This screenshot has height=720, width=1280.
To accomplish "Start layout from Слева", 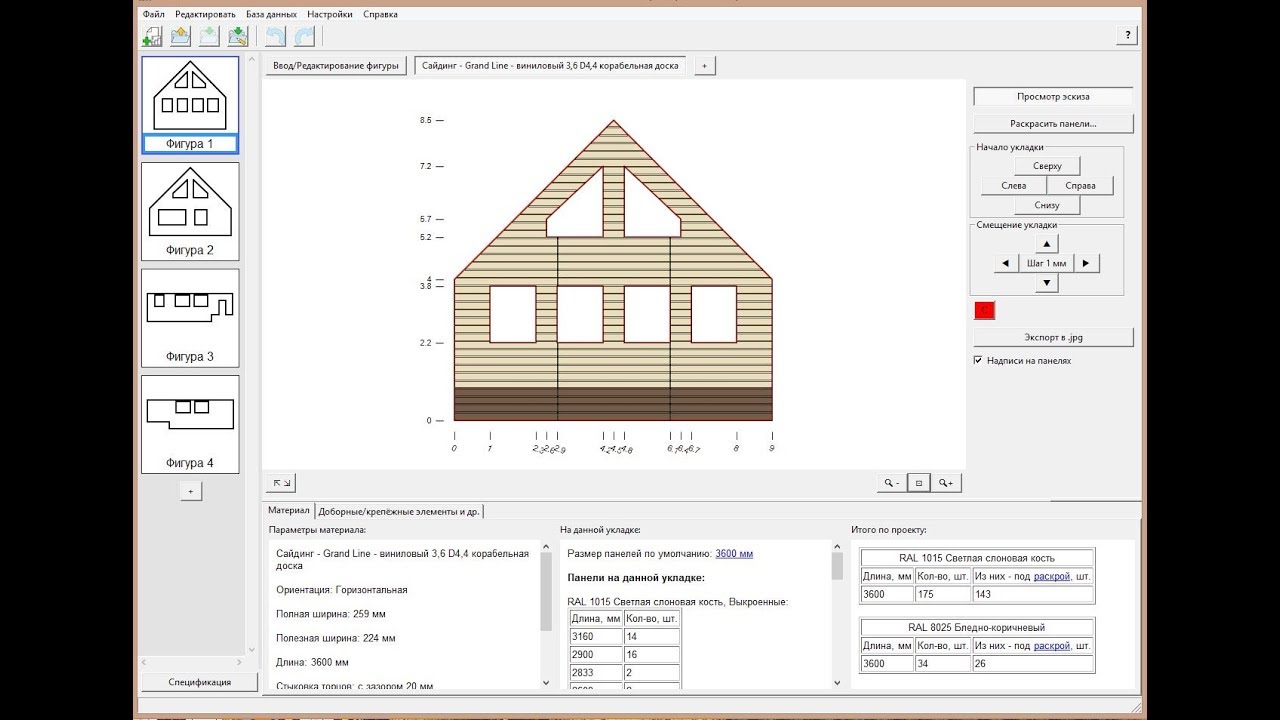I will 1013,186.
